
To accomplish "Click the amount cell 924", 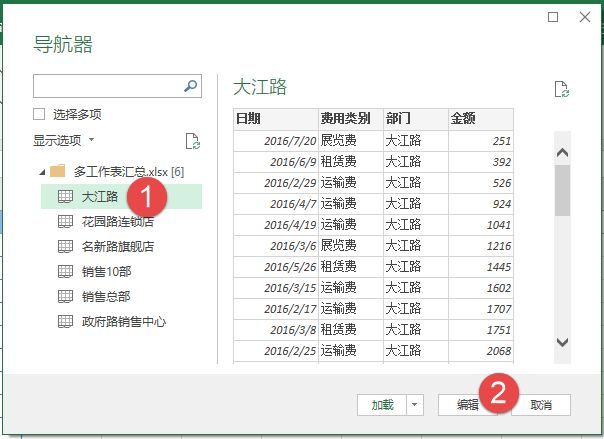I will [x=481, y=204].
